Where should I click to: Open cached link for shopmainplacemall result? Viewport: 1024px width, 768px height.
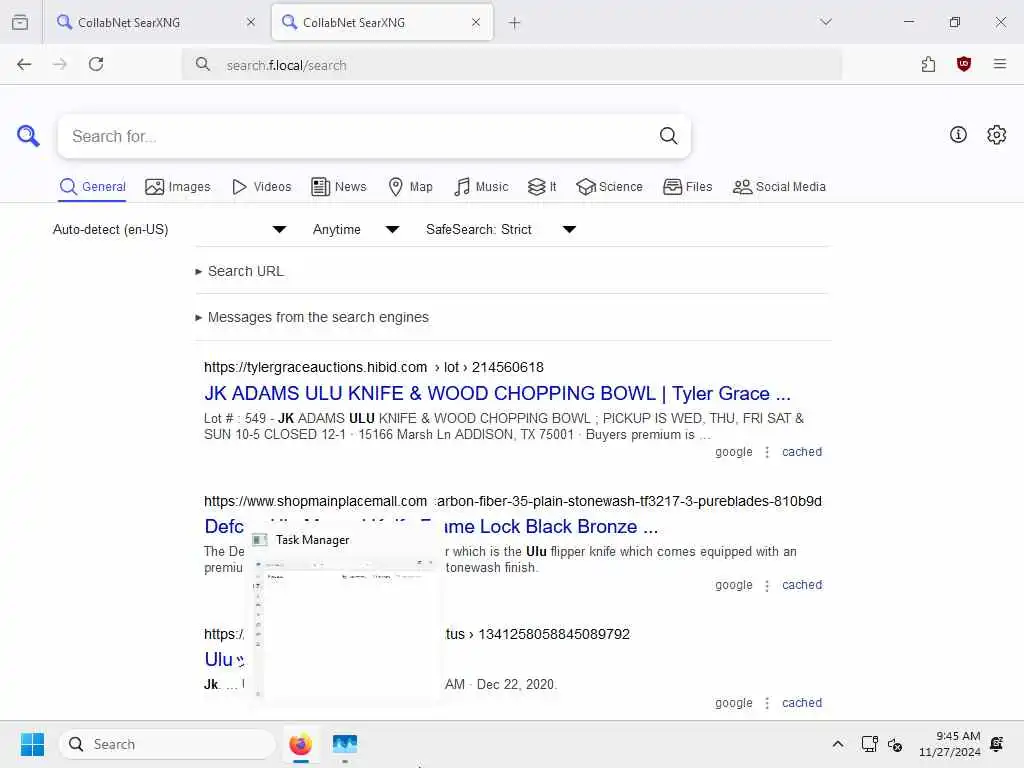point(802,585)
